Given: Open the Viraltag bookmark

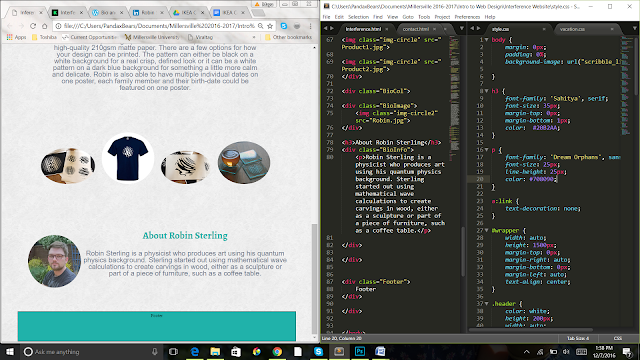Looking at the screenshot, I should 200,37.
